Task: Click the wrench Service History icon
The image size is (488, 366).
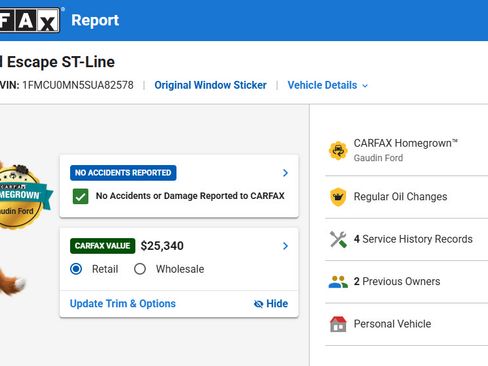Action: [338, 239]
